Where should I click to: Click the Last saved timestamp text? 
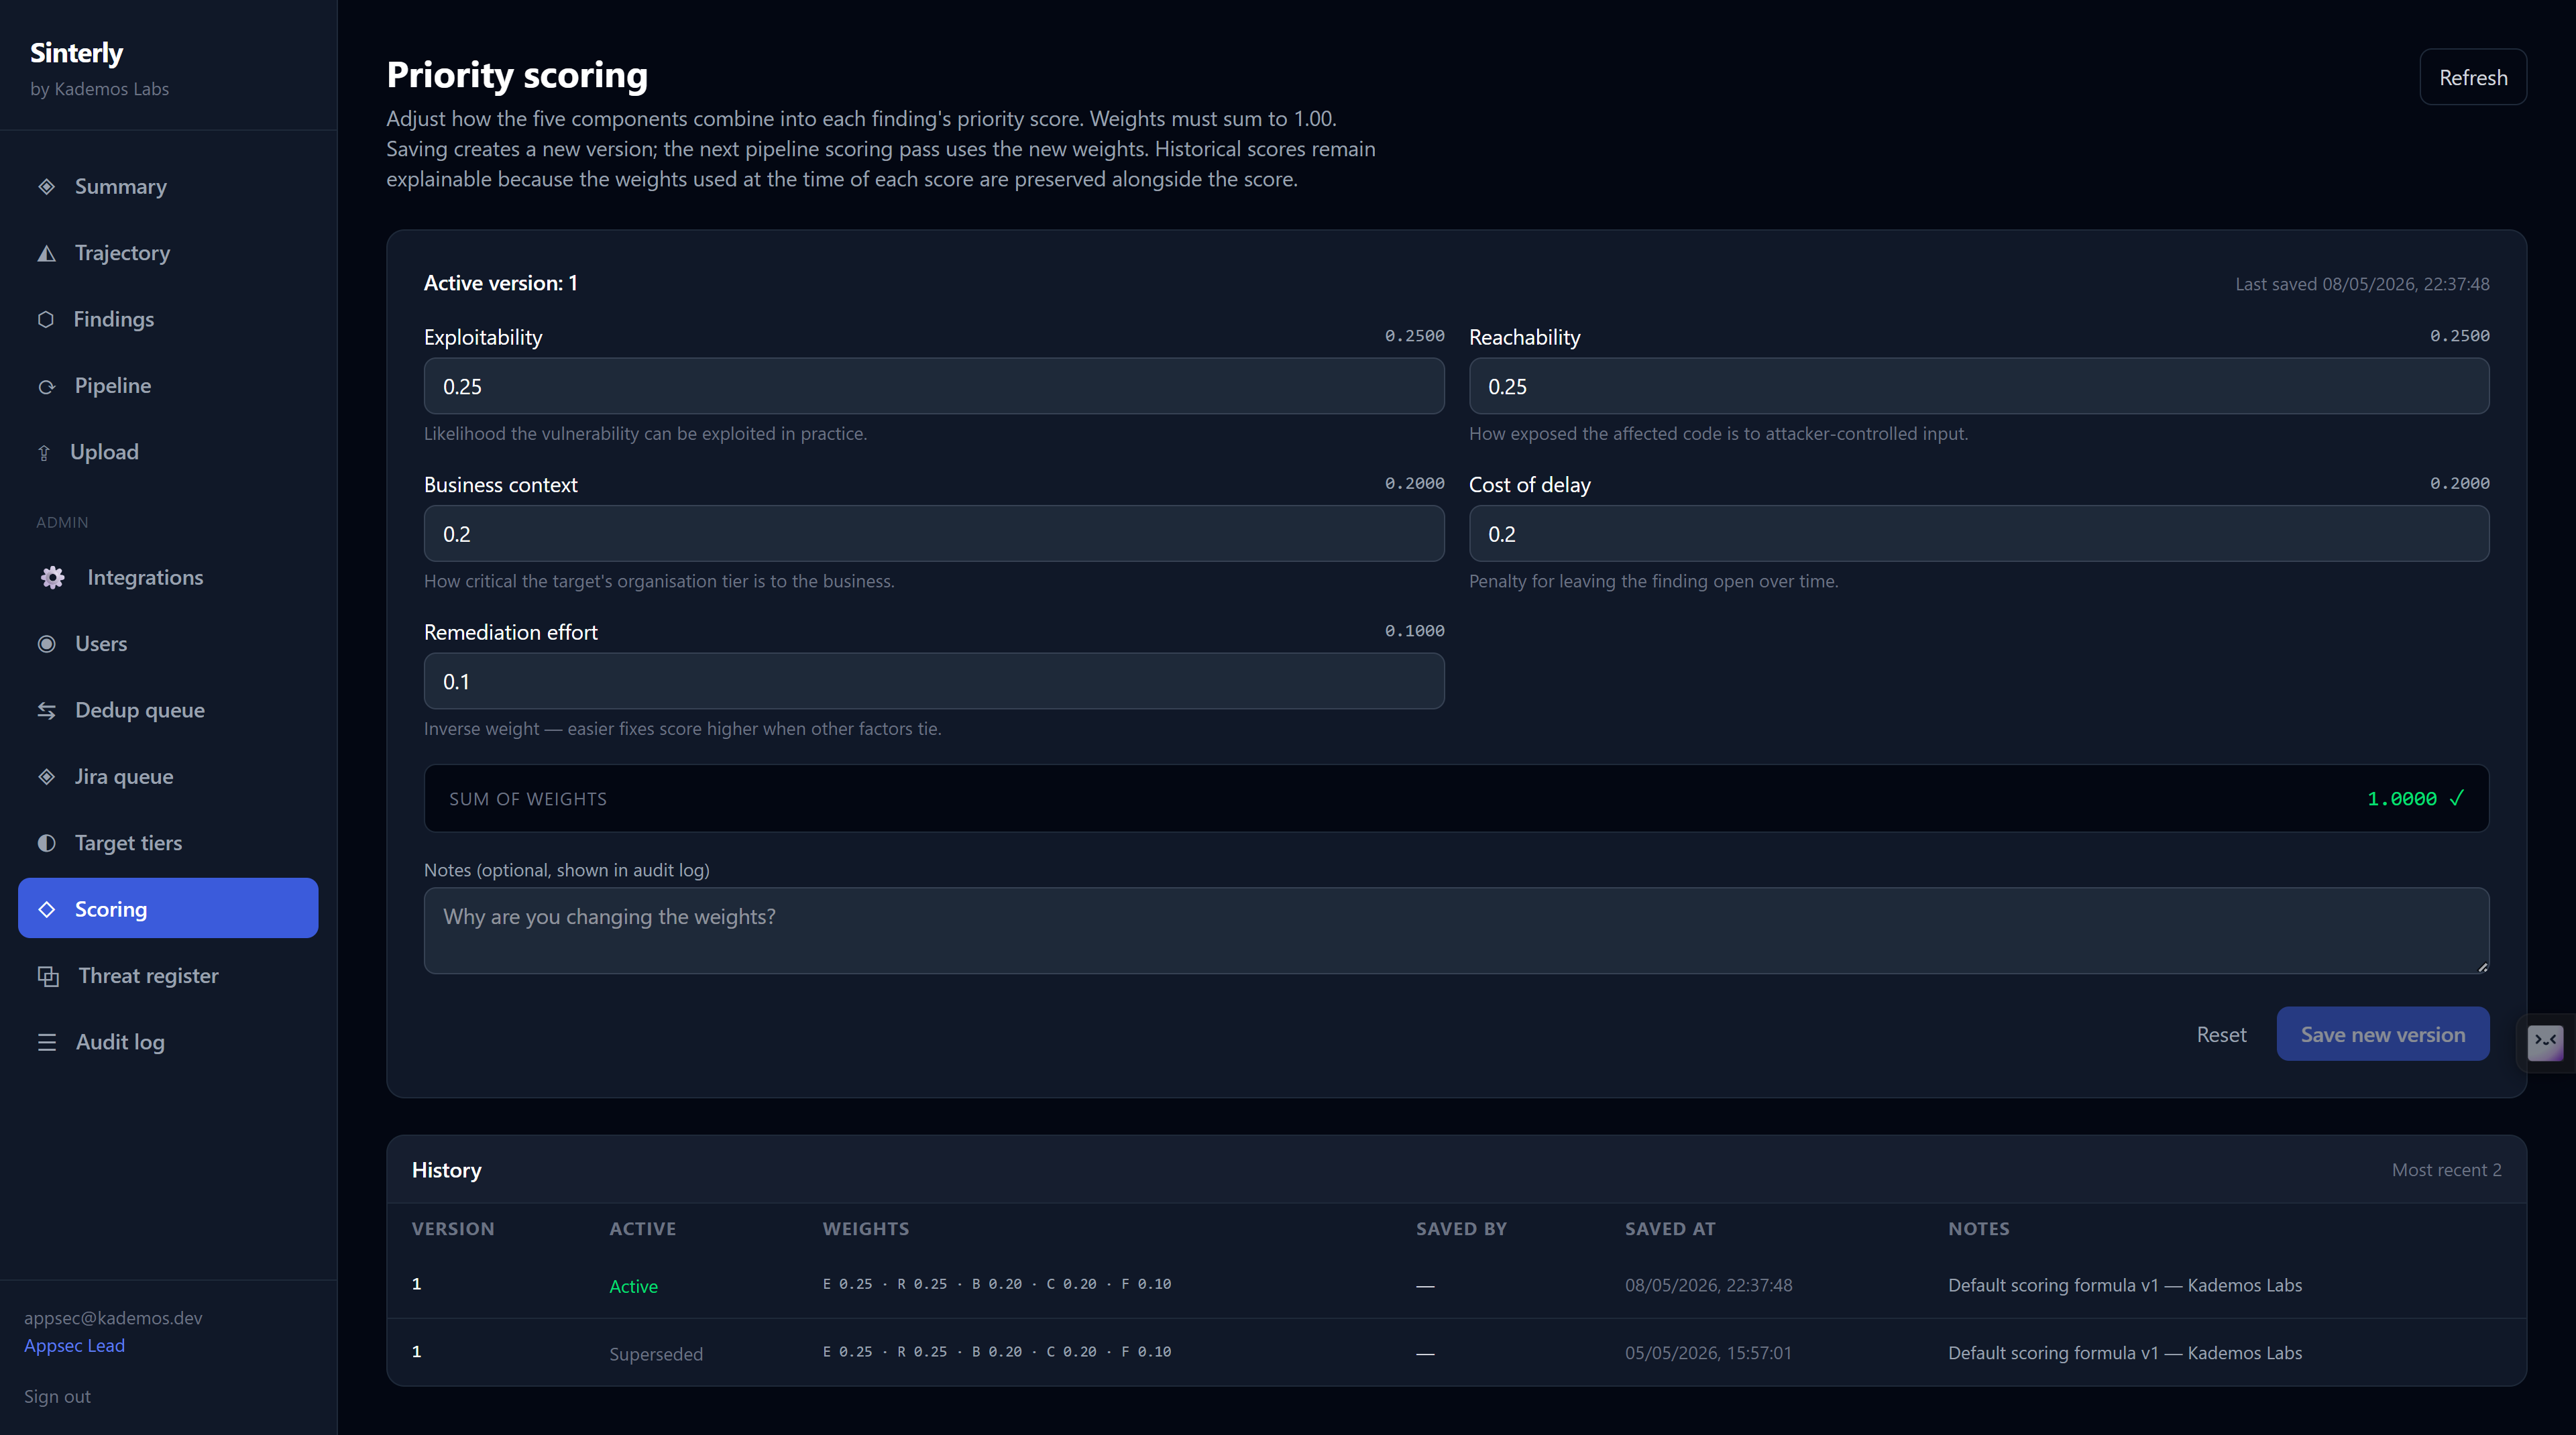pyautogui.click(x=2362, y=284)
